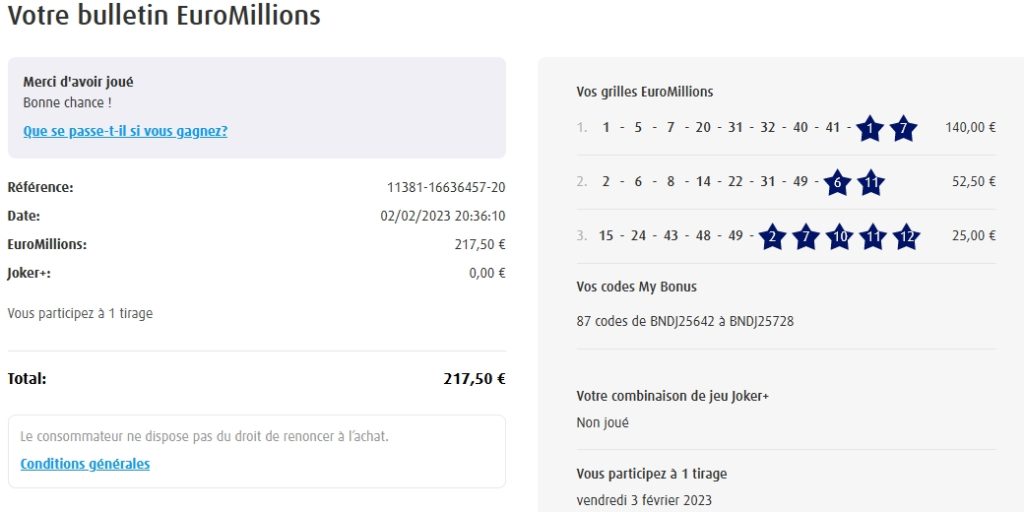The width and height of the screenshot is (1024, 512).
Task: Click star number 2 in the third grid
Action: [772, 236]
